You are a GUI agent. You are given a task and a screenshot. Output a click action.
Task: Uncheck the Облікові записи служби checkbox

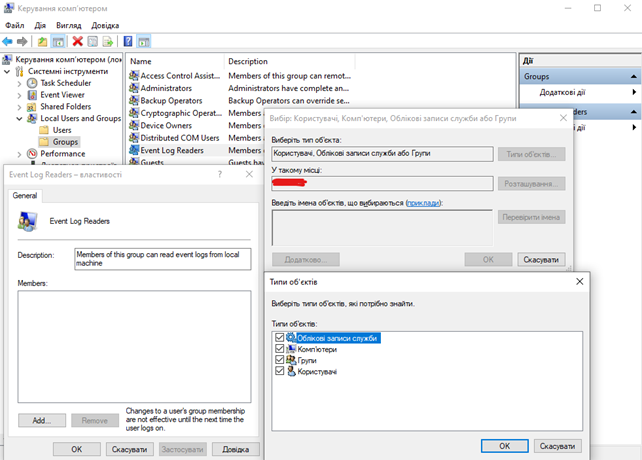click(x=278, y=338)
